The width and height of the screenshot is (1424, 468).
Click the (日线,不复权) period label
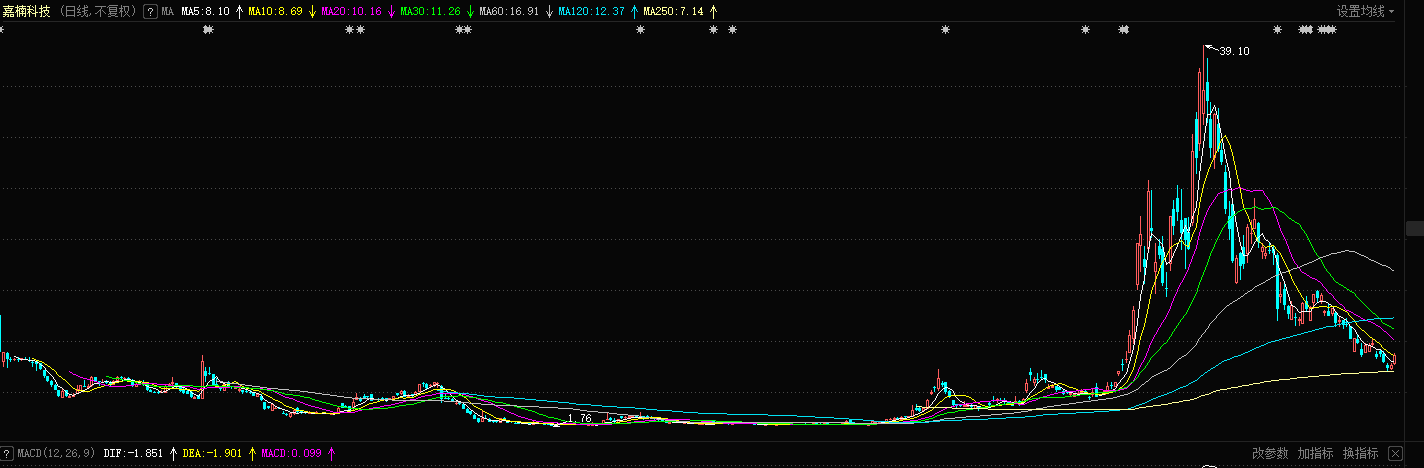pos(99,11)
